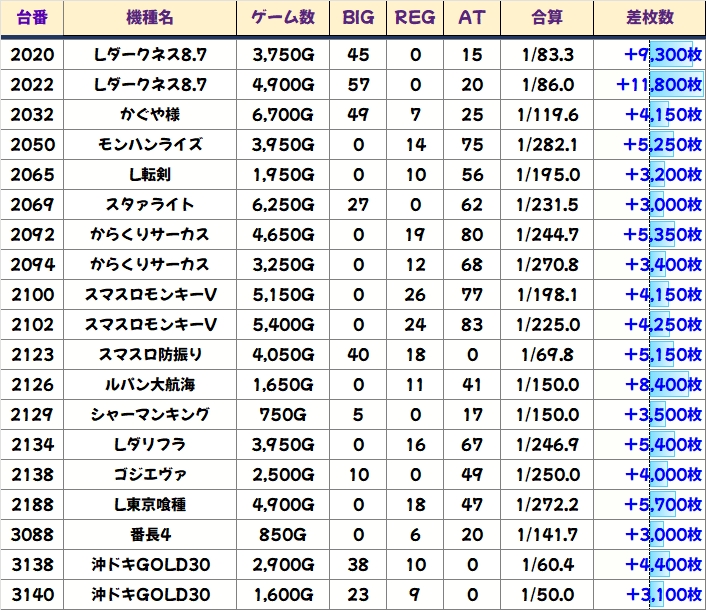Click the 1/195.0 combined probability
Screen dimensions: 706x610
click(548, 175)
